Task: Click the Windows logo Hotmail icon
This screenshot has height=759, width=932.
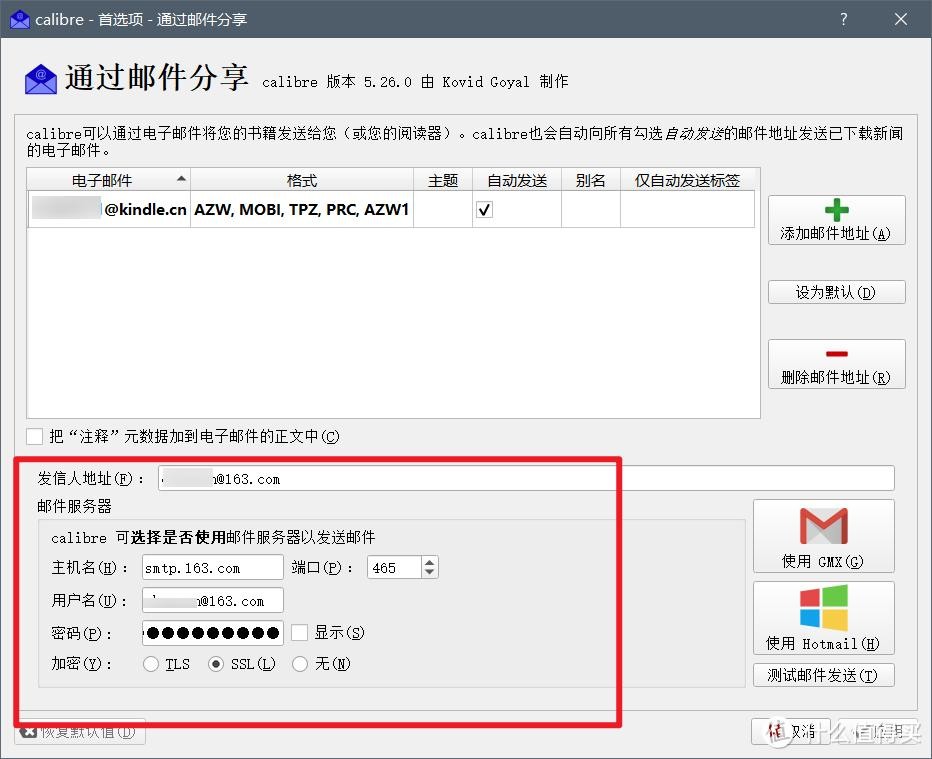Action: pos(823,608)
